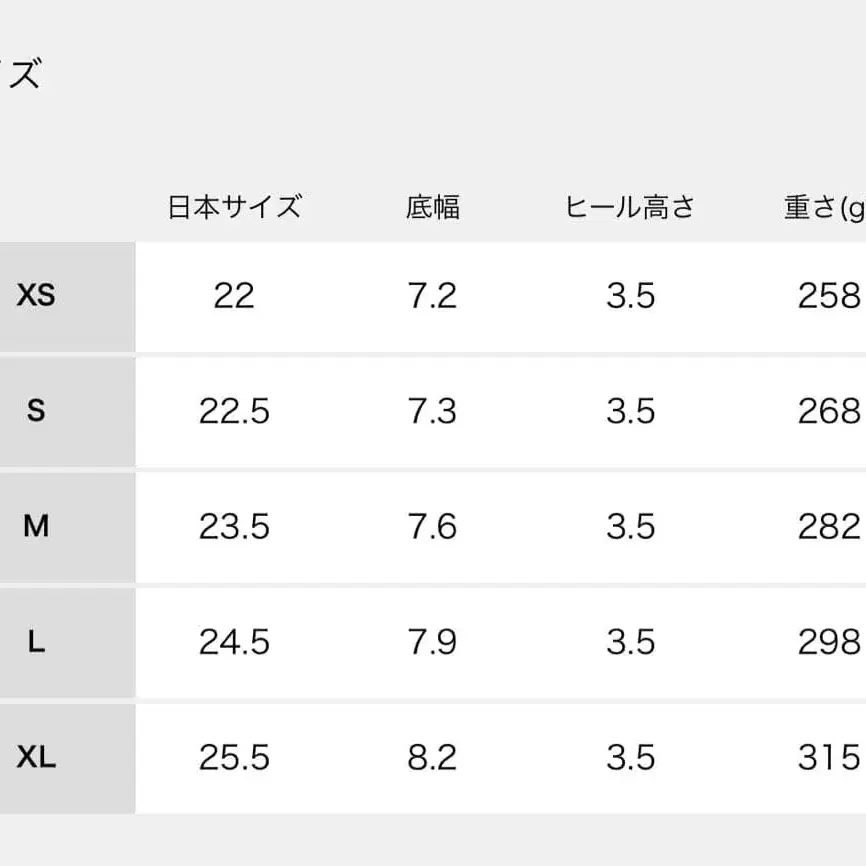Click the S size row label
Image resolution: width=866 pixels, height=866 pixels.
click(37, 411)
